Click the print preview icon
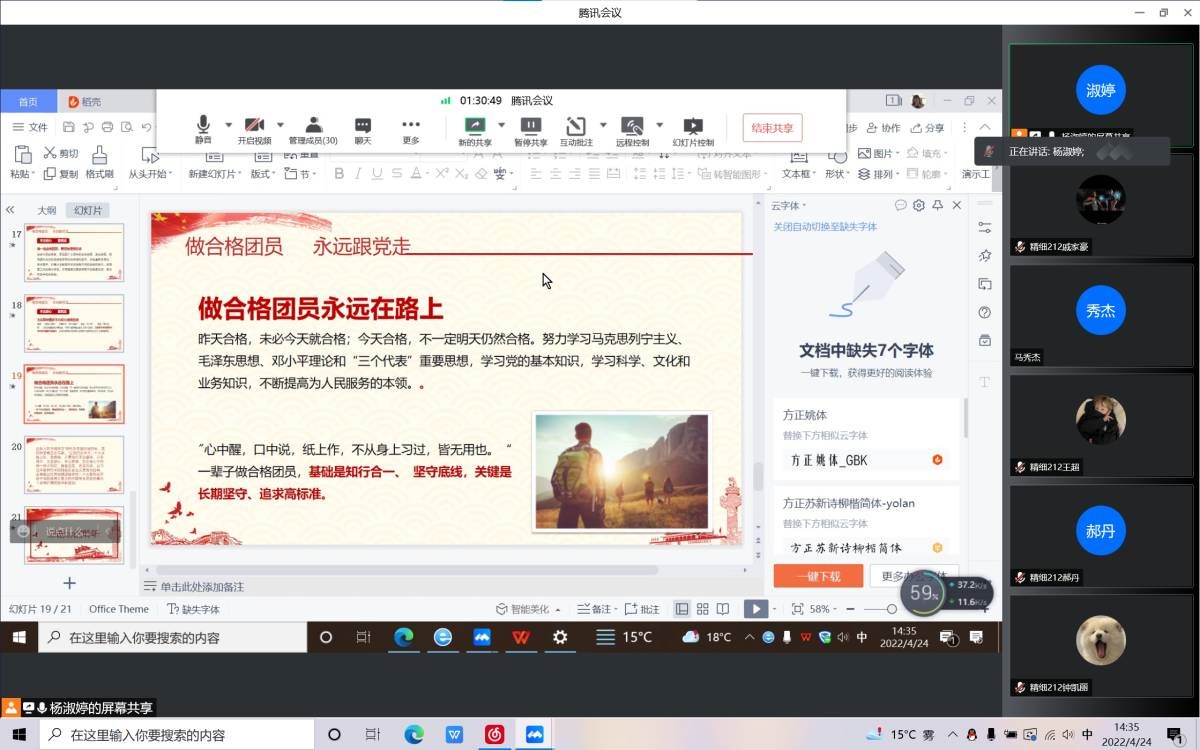This screenshot has width=1200, height=750. pyautogui.click(x=126, y=127)
